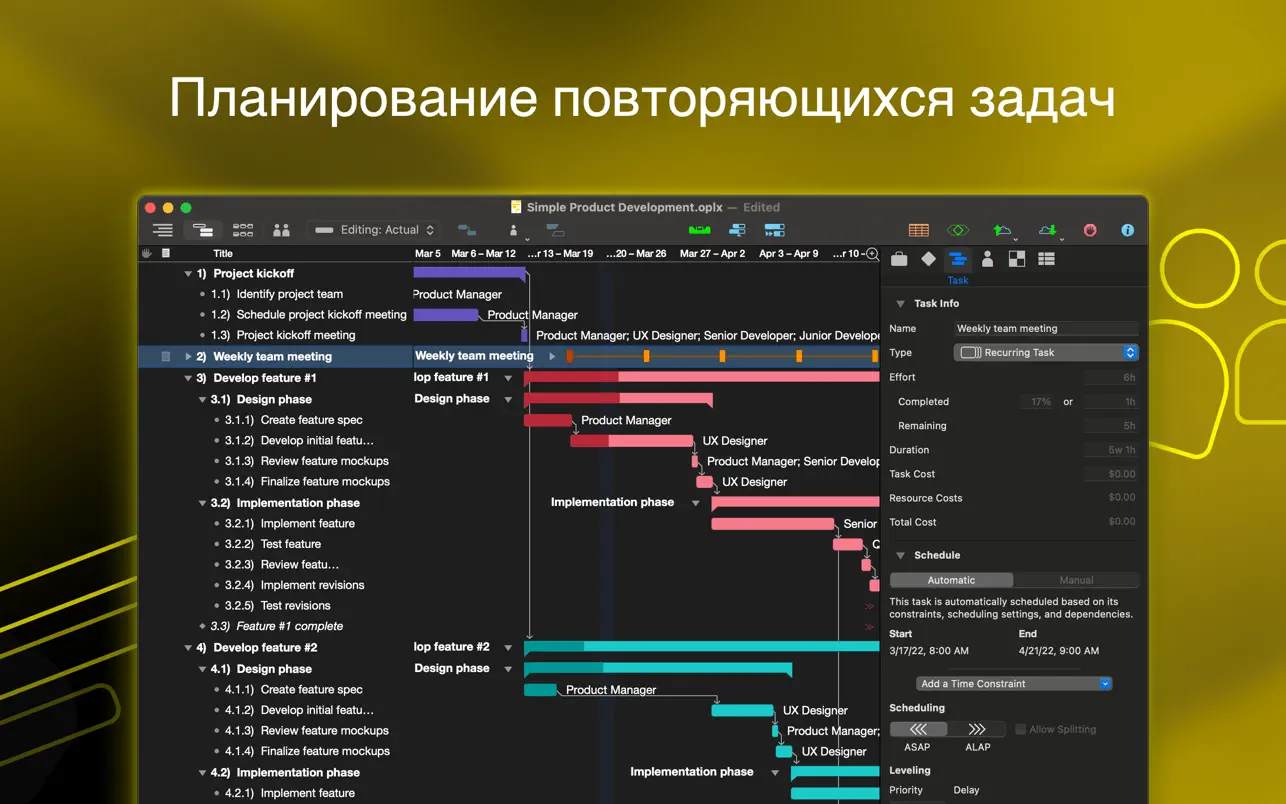Toggle the blue Inspector info icon
Screen dimensions: 1286x804
tap(1127, 230)
